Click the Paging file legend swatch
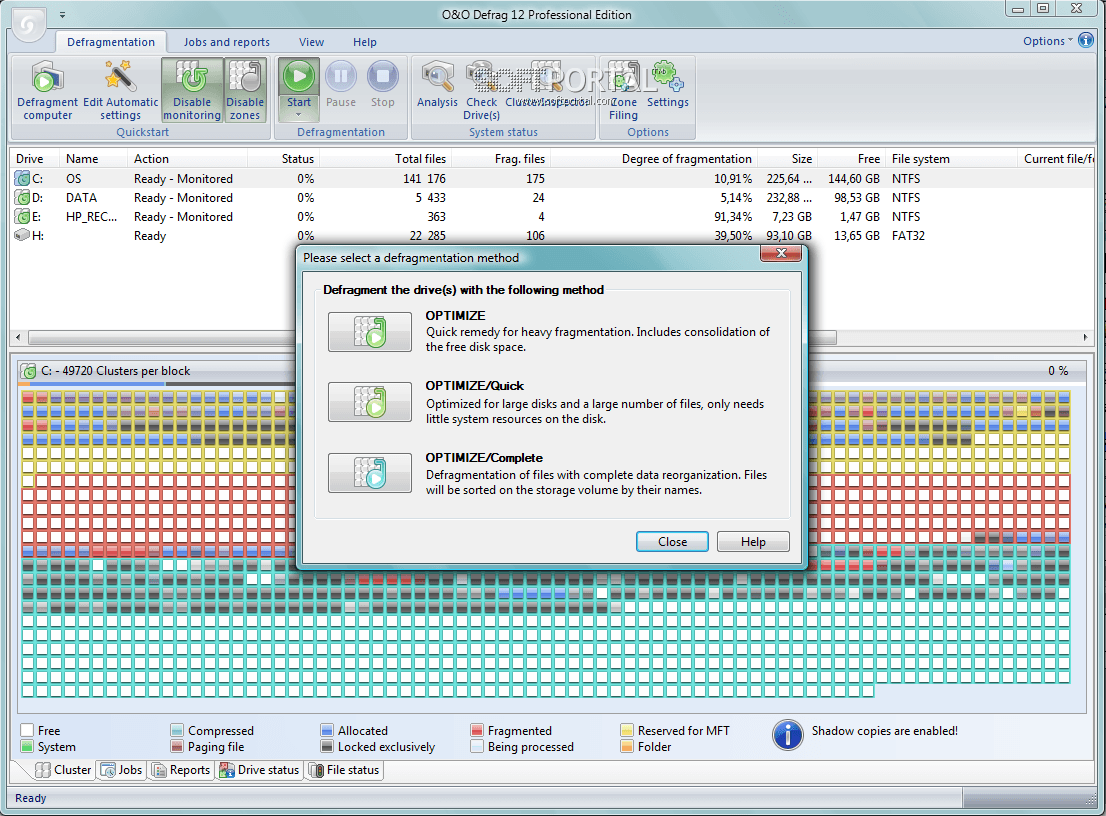The height and width of the screenshot is (816, 1106). click(x=177, y=746)
